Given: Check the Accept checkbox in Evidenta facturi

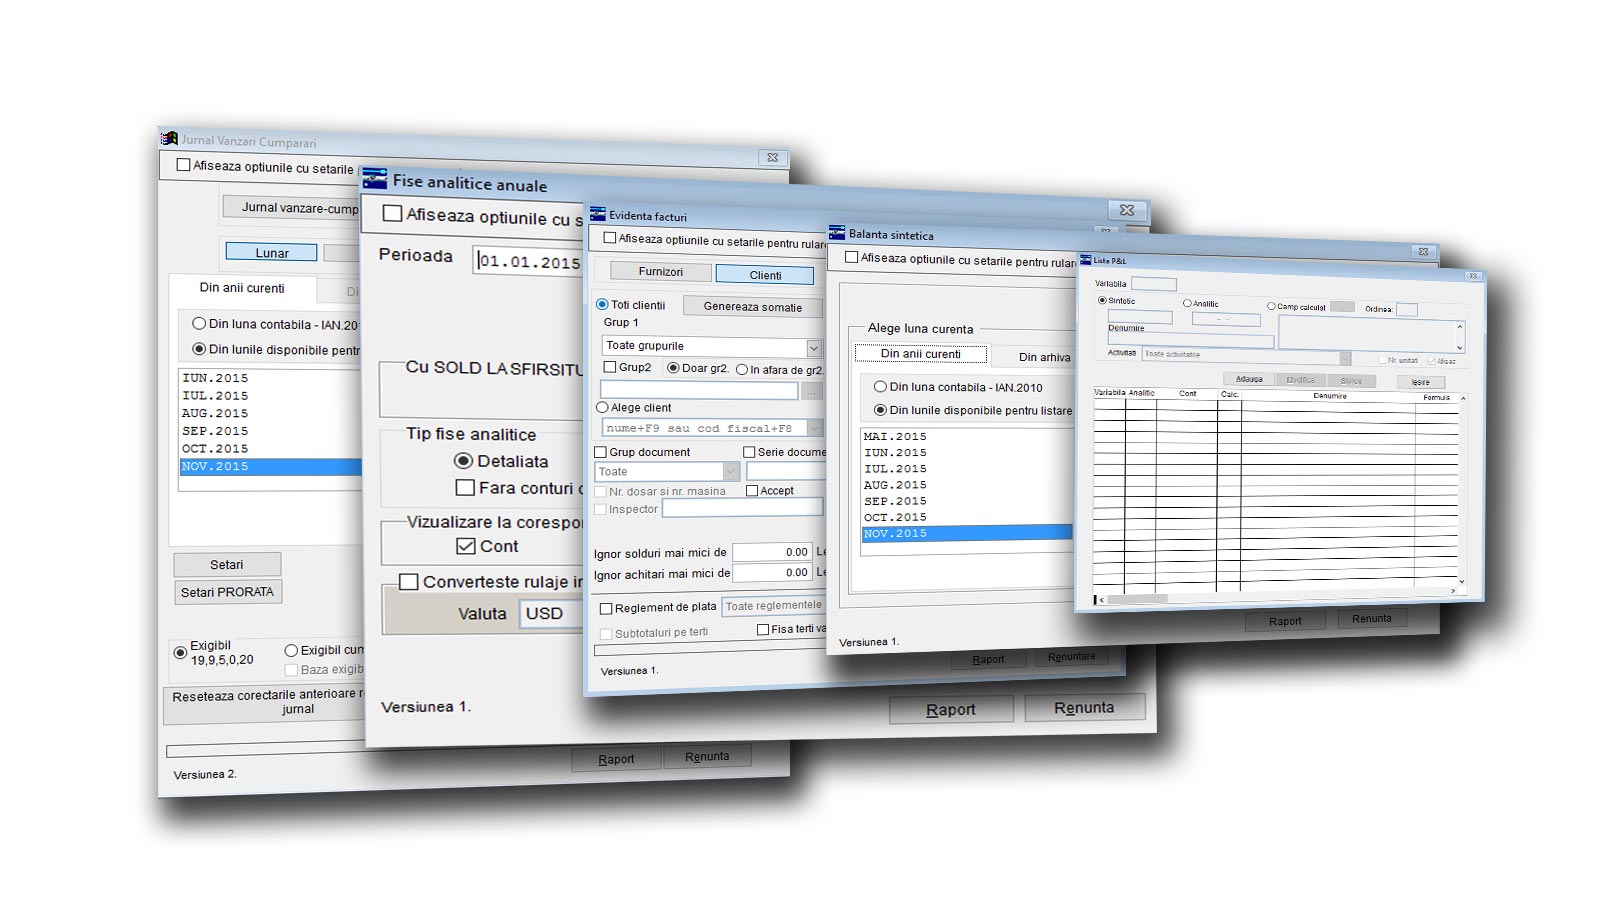Looking at the screenshot, I should tap(752, 490).
